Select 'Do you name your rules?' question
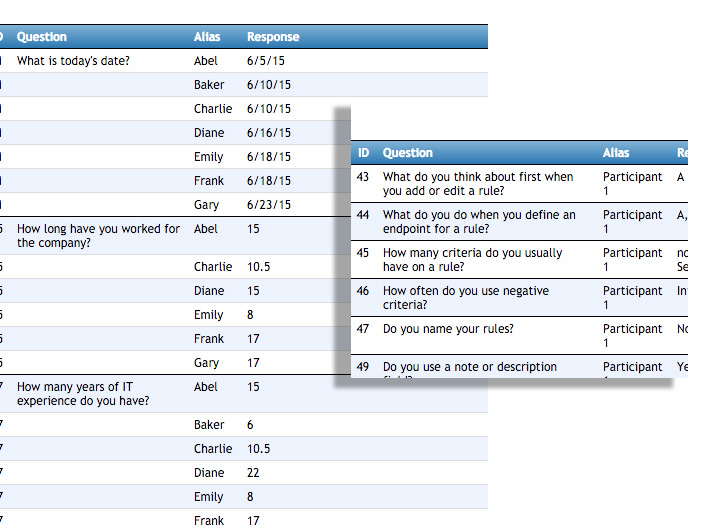Image resolution: width=720 pixels, height=532 pixels. [448, 329]
